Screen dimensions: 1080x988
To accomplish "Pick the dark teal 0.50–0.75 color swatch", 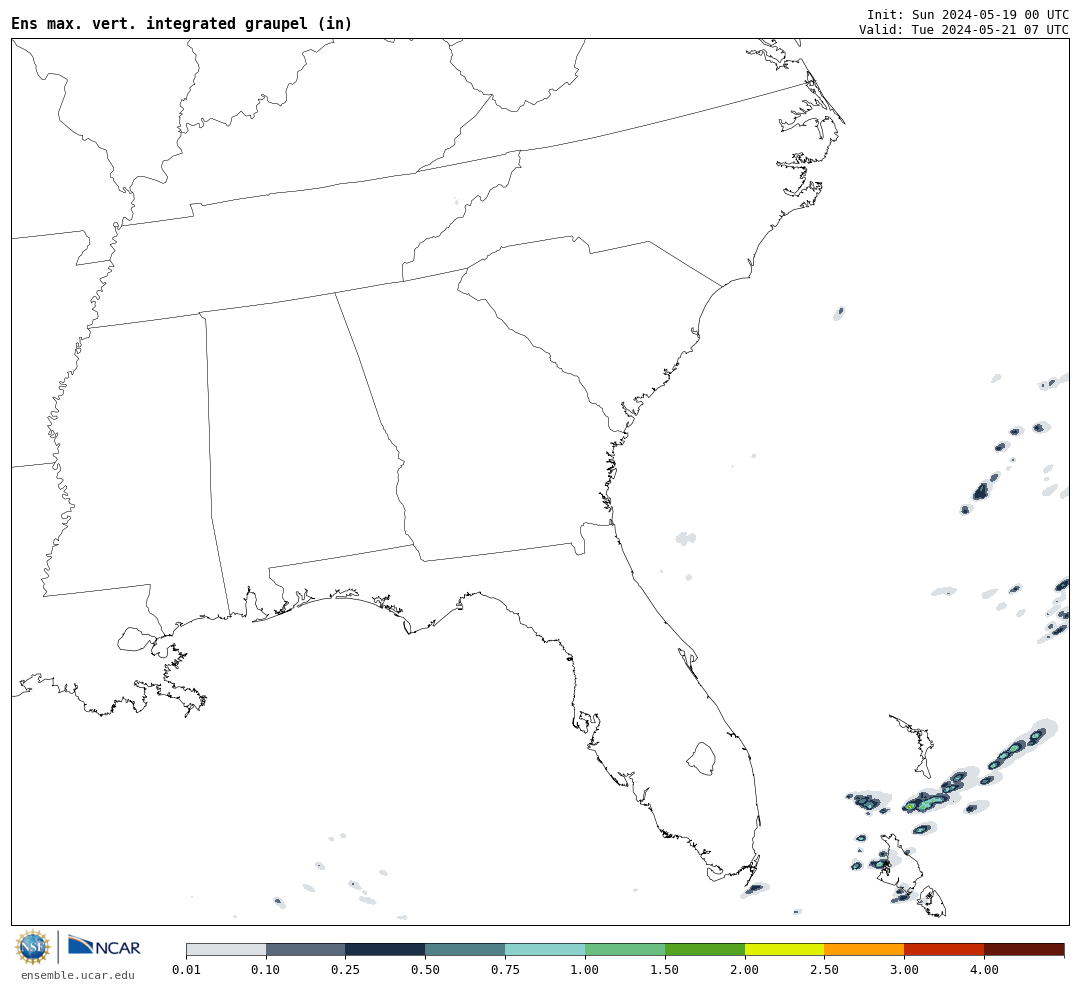I will click(x=466, y=949).
